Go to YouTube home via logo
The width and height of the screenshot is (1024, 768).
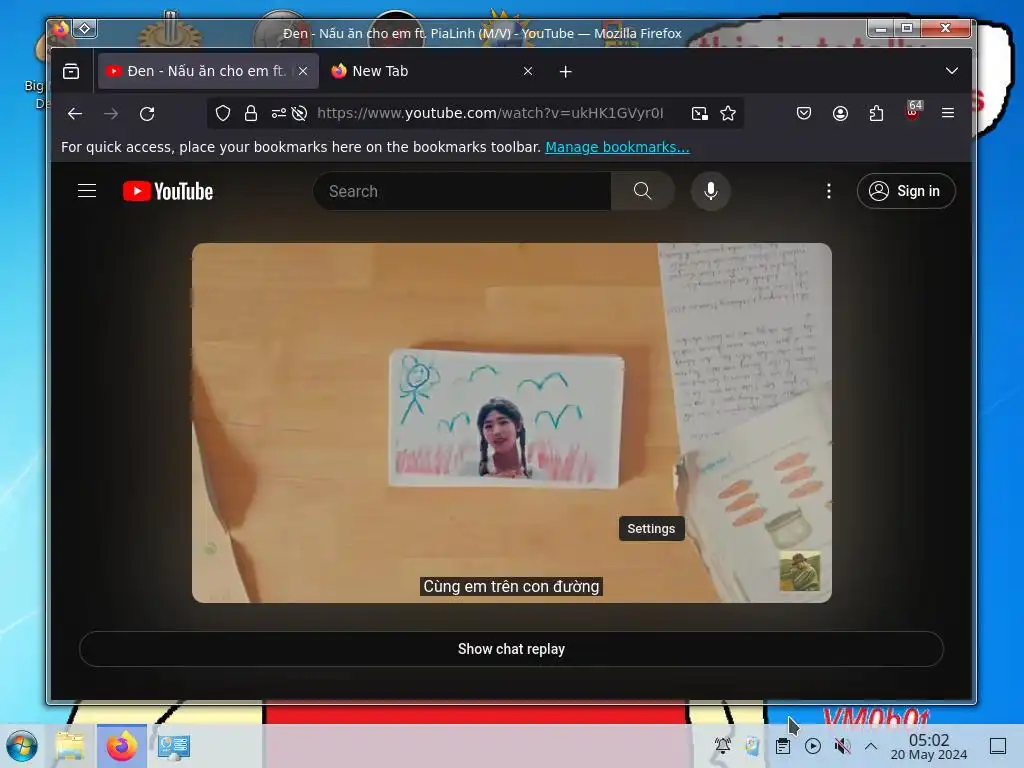168,191
